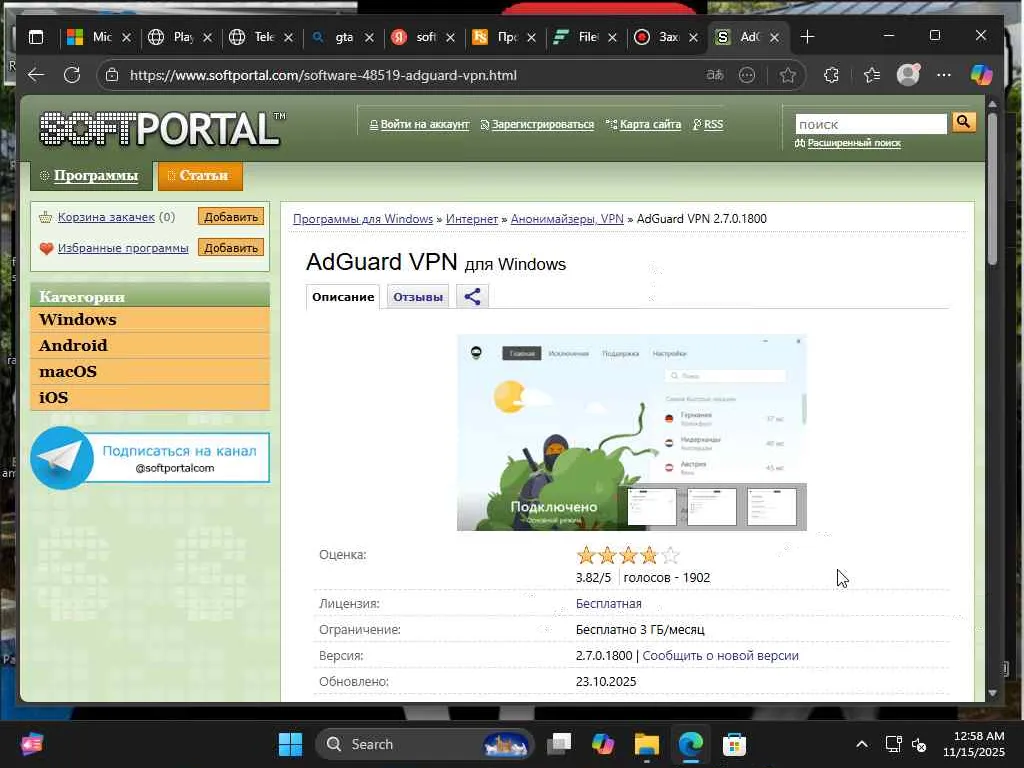Click the SoftPortal logo

click(162, 128)
